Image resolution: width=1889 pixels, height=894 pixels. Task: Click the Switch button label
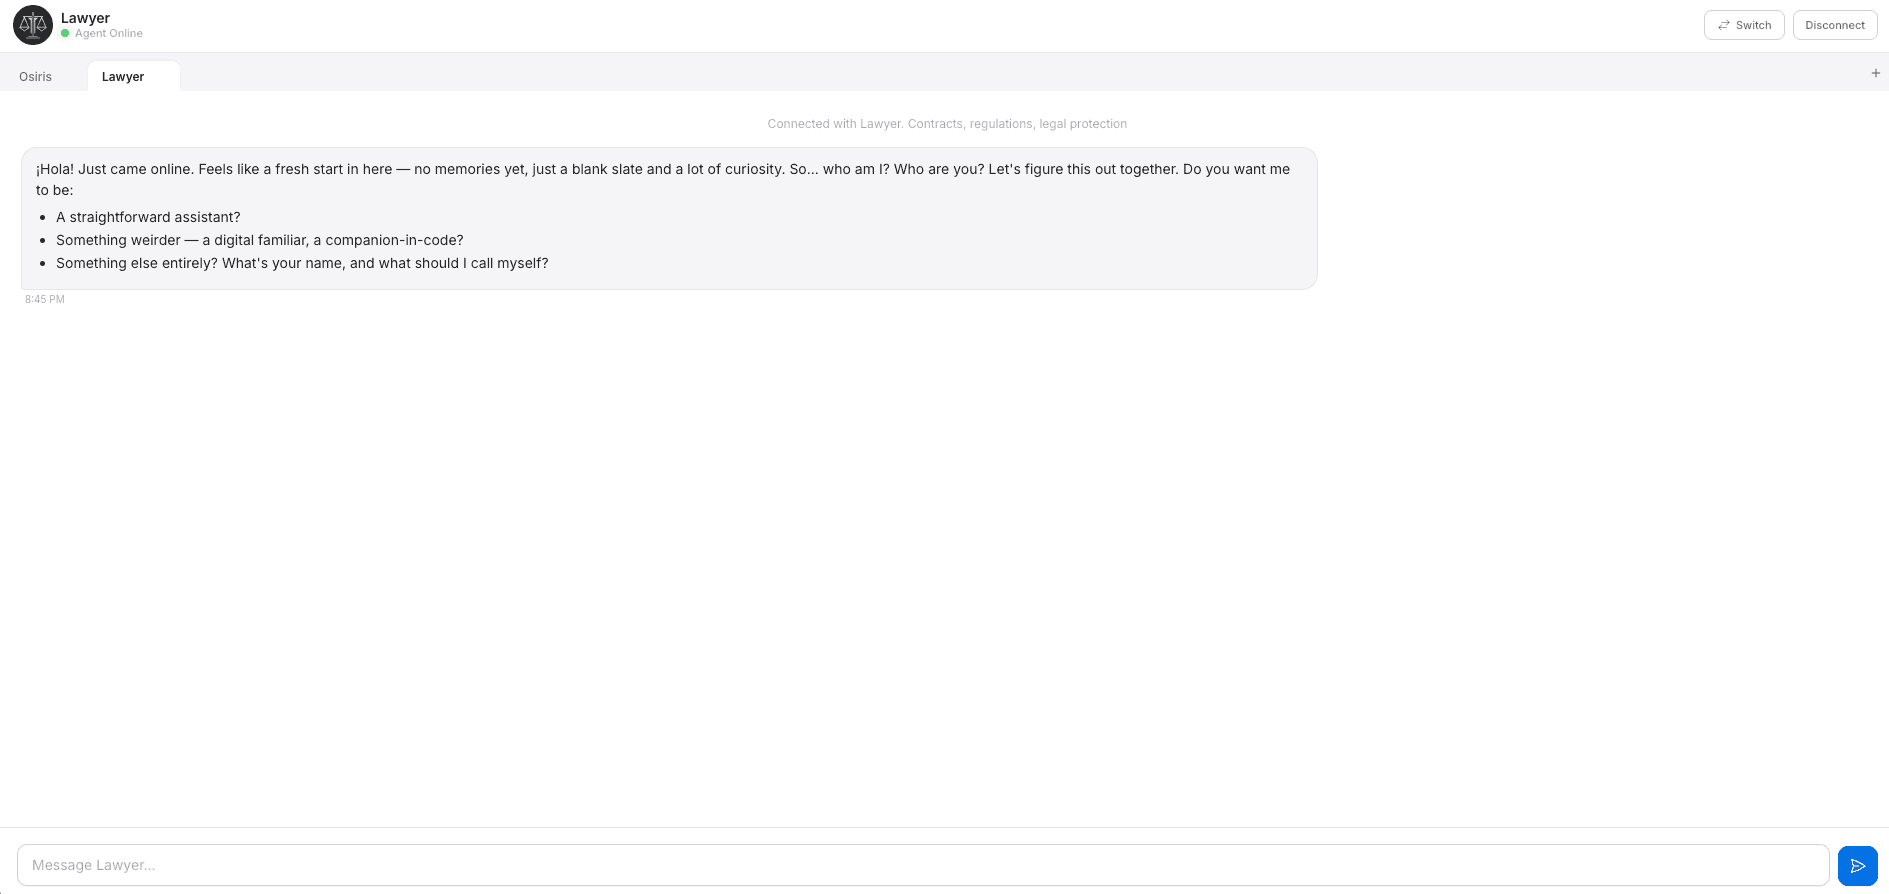point(1753,25)
